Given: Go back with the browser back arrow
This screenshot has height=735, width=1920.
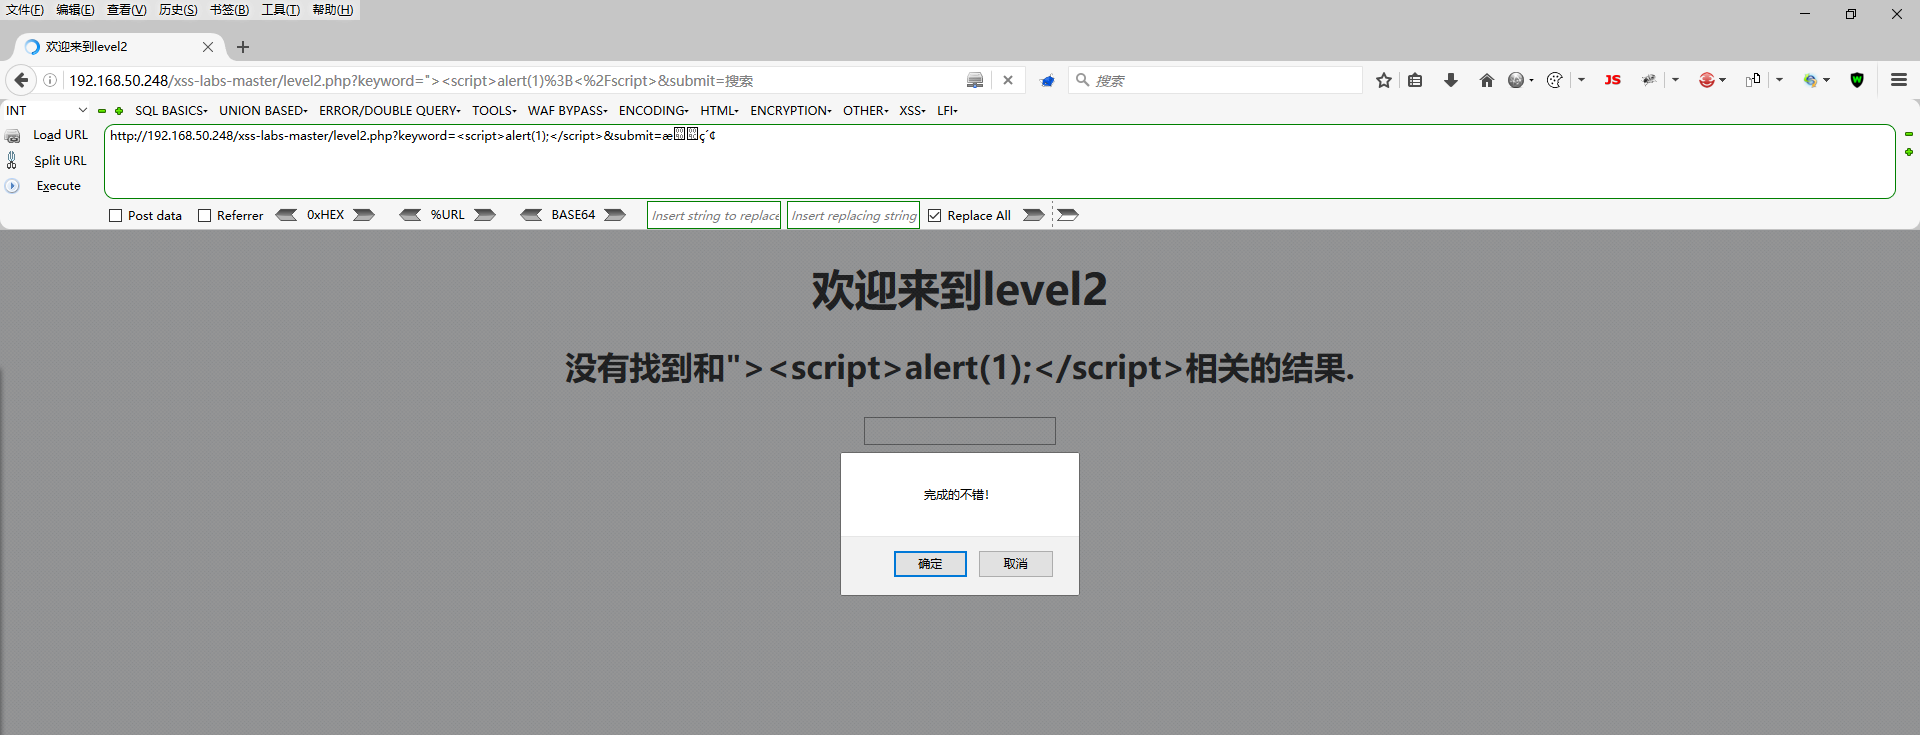Looking at the screenshot, I should [x=21, y=80].
